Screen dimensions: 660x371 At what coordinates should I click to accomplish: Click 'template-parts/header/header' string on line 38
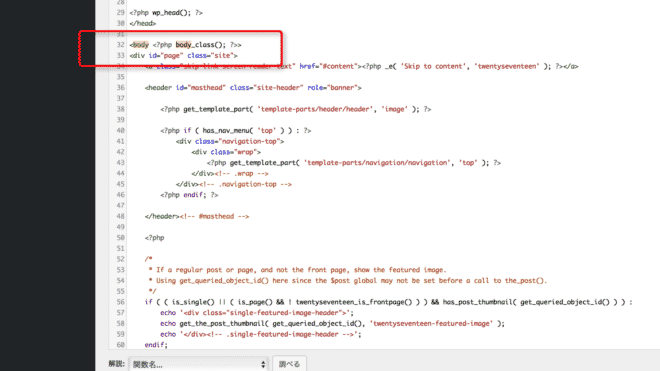coord(315,109)
